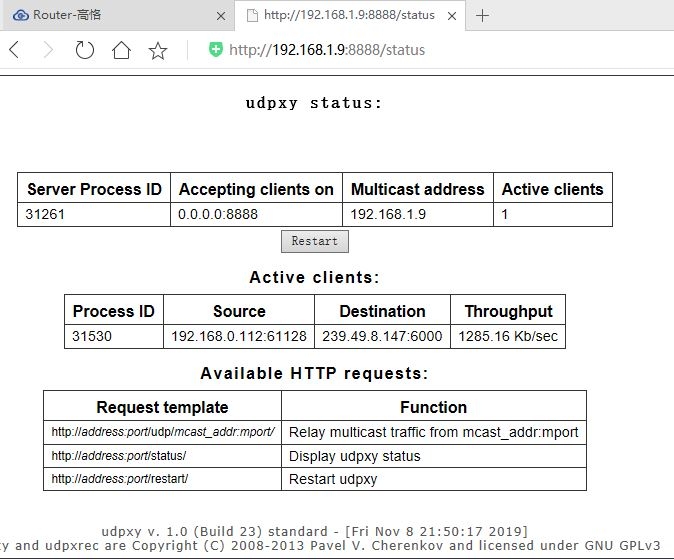
Task: Close the Router-高恪 tab
Action: (x=221, y=16)
